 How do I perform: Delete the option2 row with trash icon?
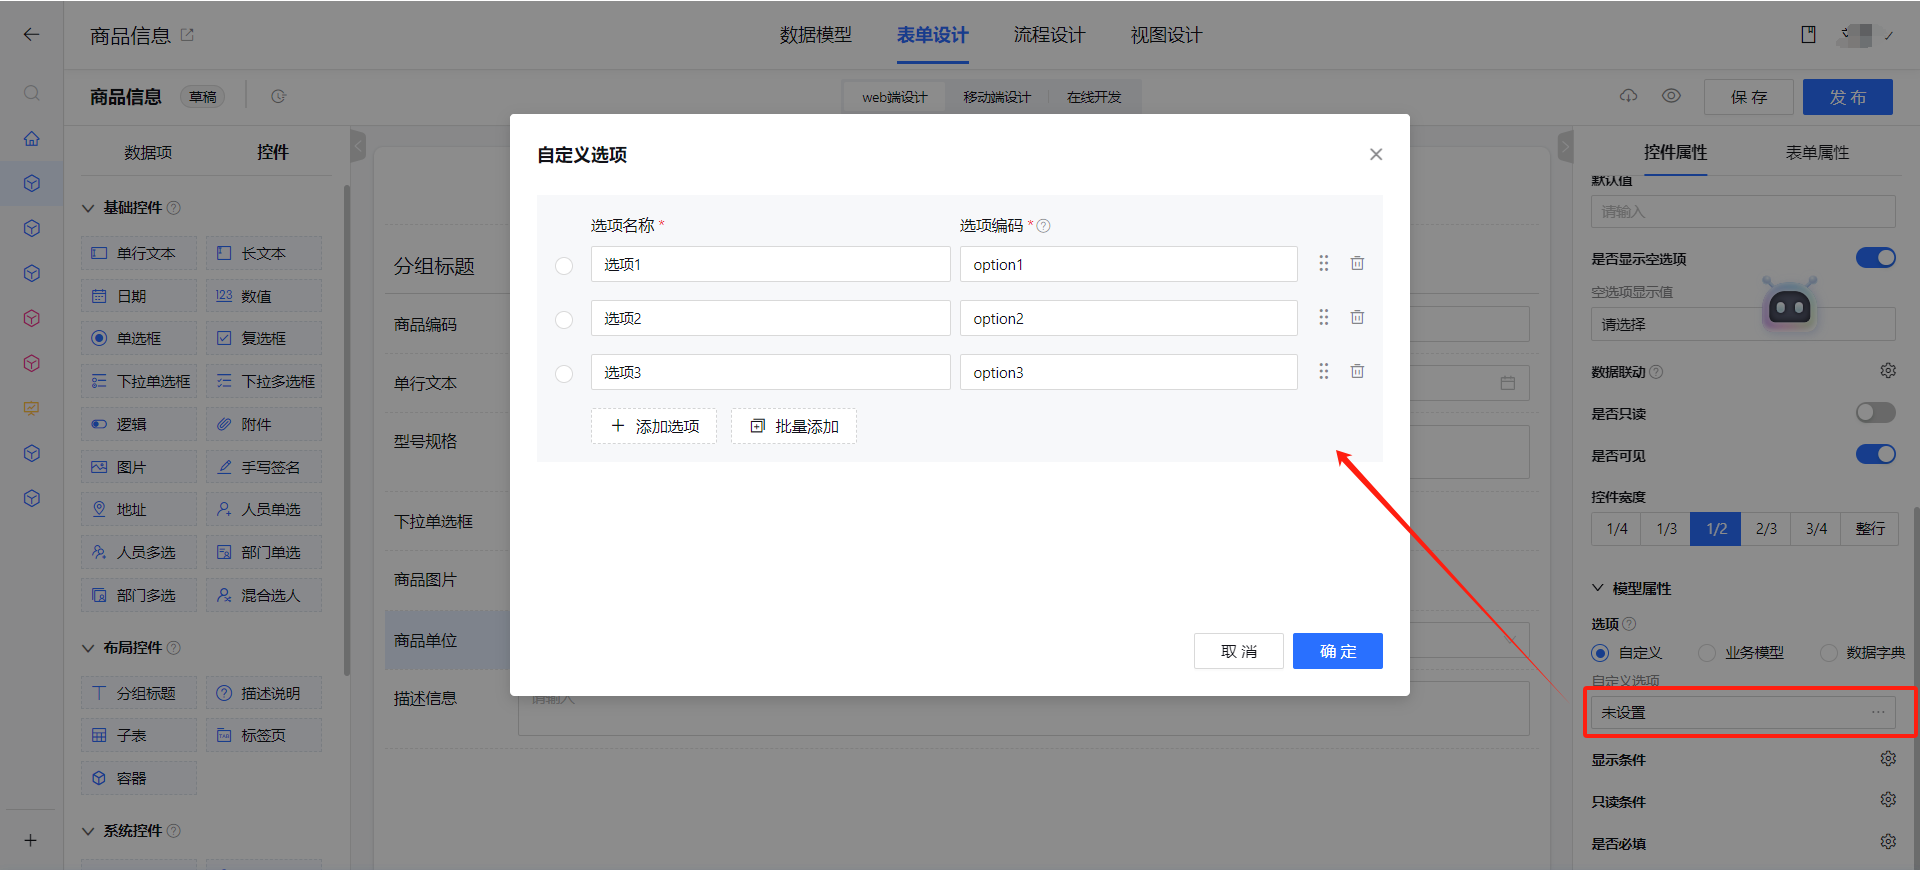coord(1357,317)
